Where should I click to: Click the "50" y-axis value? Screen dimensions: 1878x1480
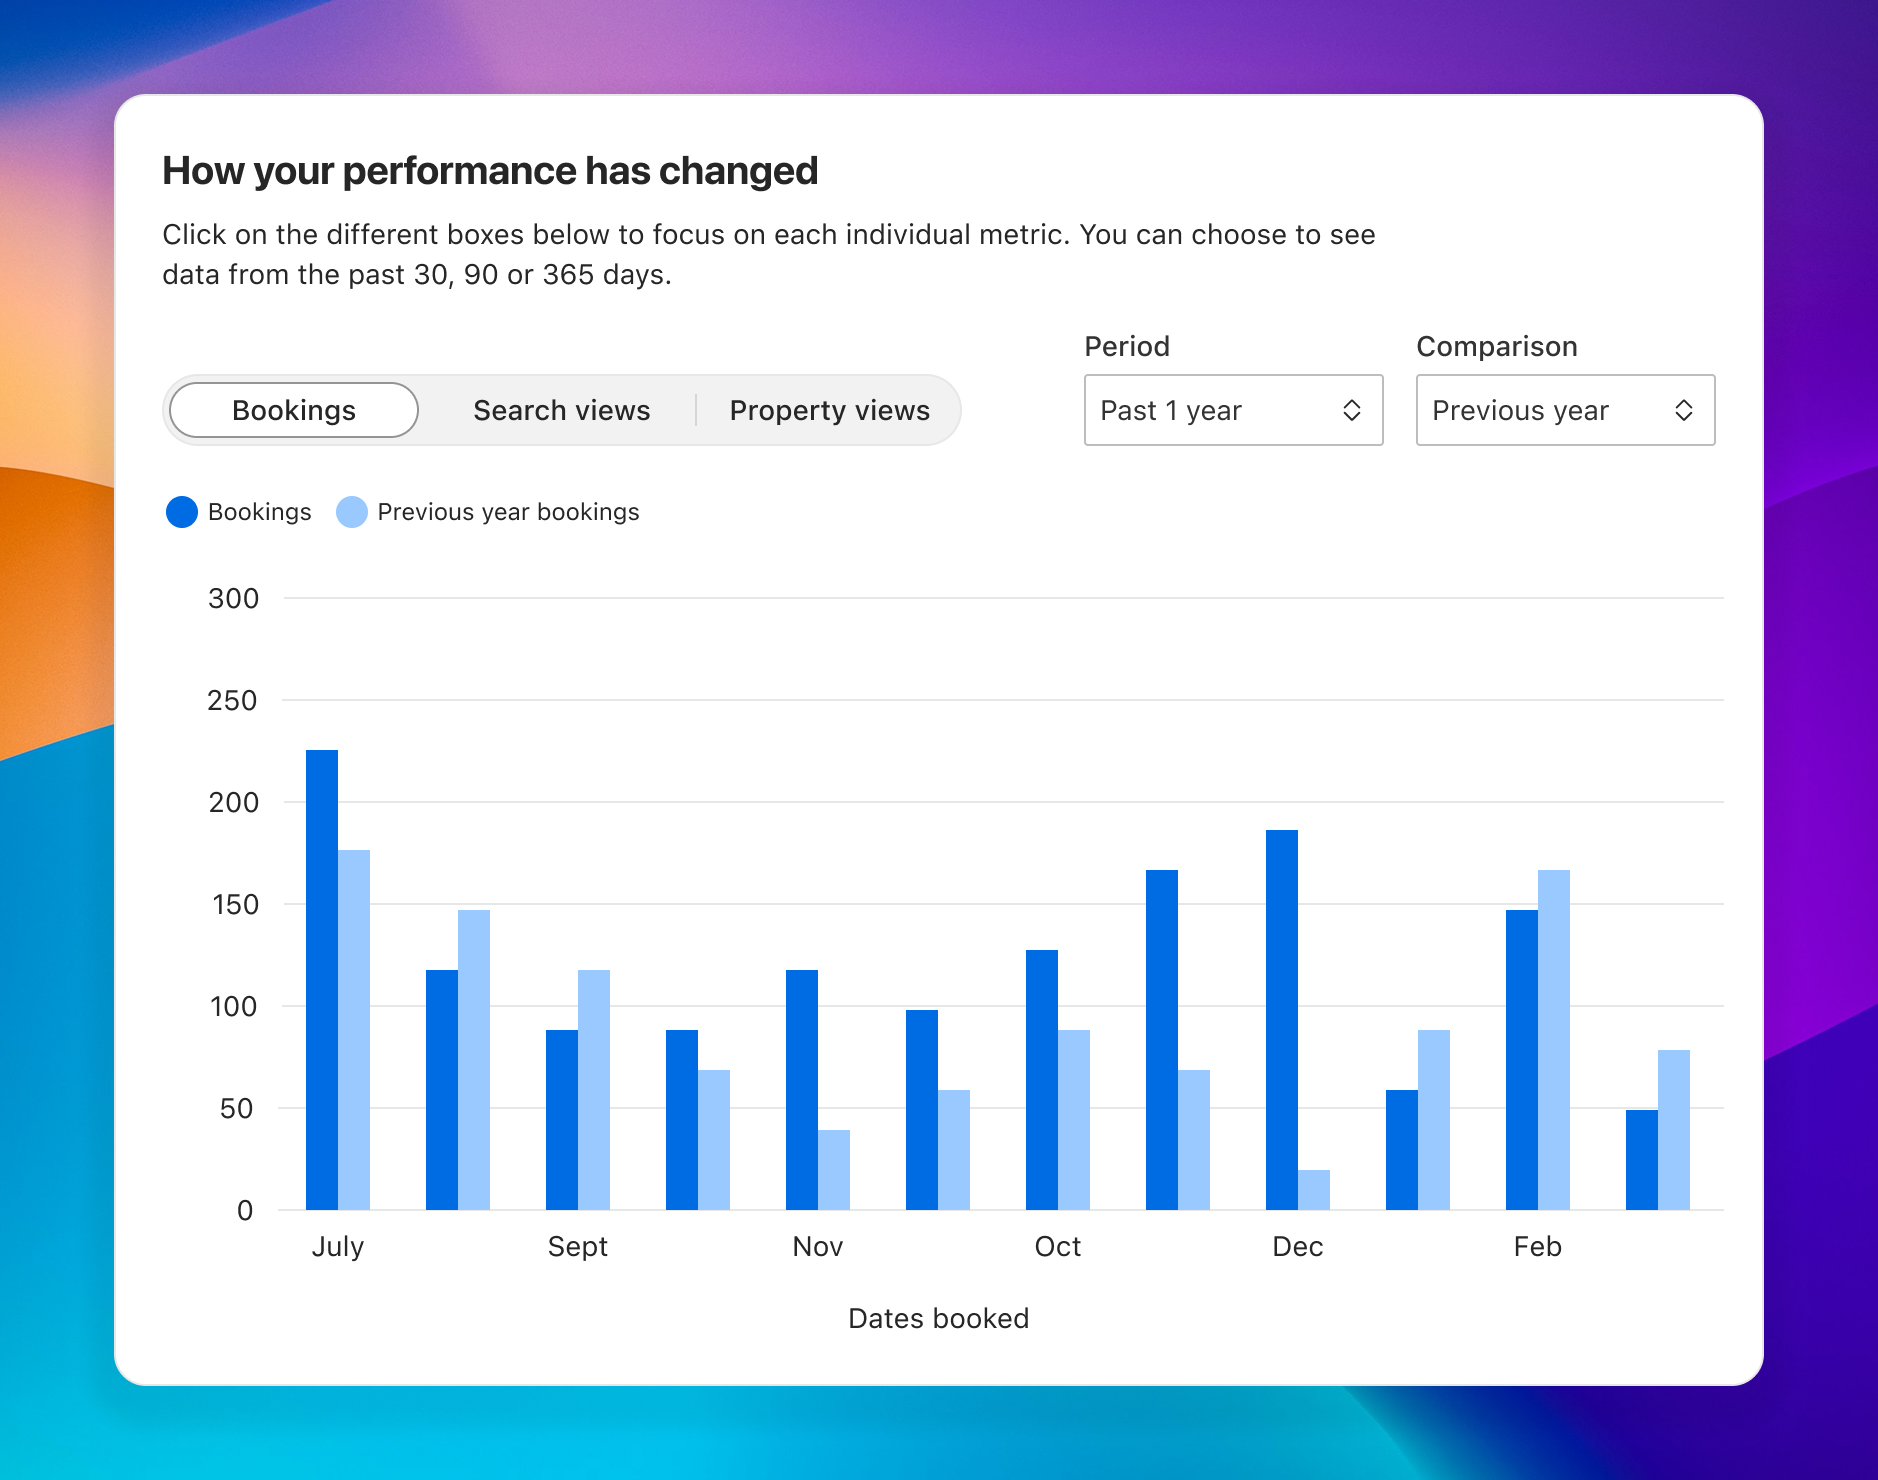tap(236, 1108)
